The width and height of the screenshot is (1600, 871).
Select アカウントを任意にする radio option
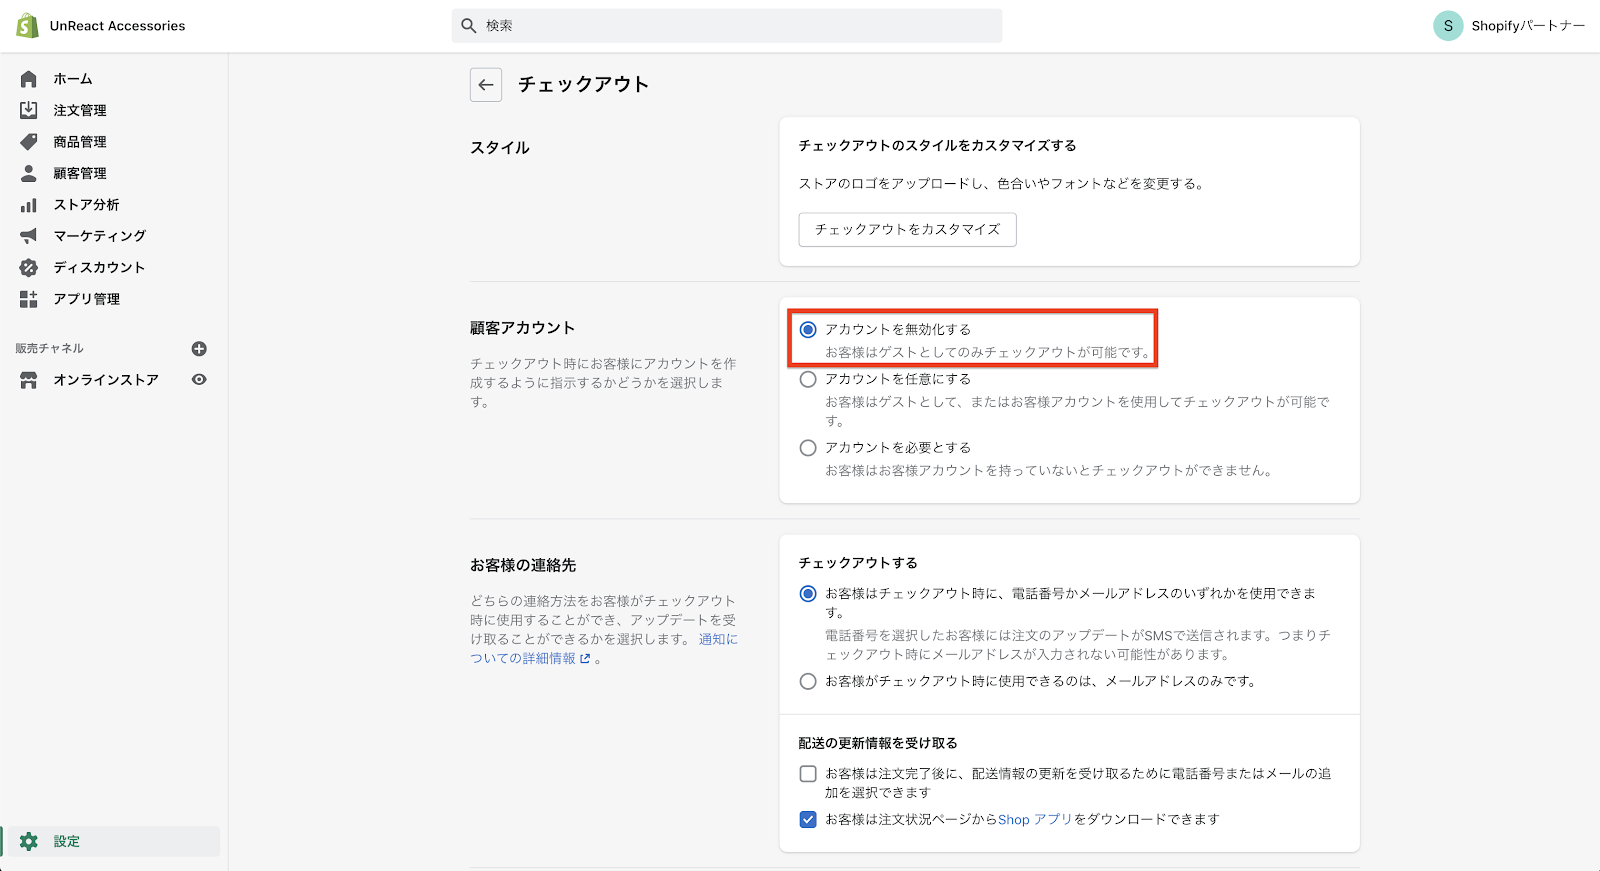808,379
